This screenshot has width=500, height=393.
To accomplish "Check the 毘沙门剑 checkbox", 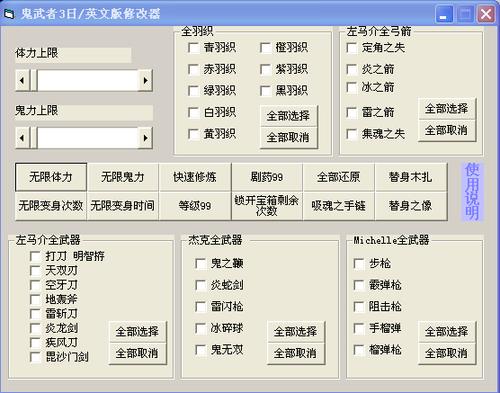I will click(x=35, y=357).
